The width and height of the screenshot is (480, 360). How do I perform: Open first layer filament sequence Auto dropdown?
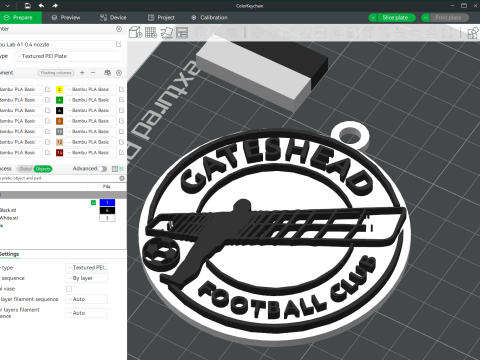coord(87,299)
